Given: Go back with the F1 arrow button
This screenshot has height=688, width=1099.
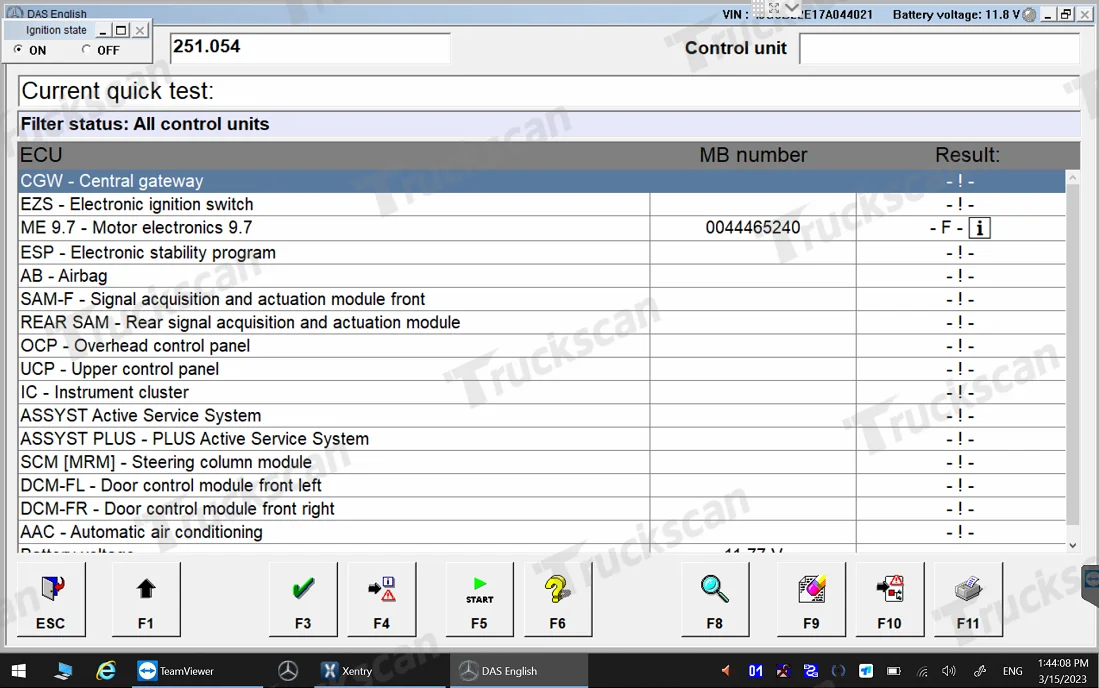Looking at the screenshot, I should (x=146, y=600).
